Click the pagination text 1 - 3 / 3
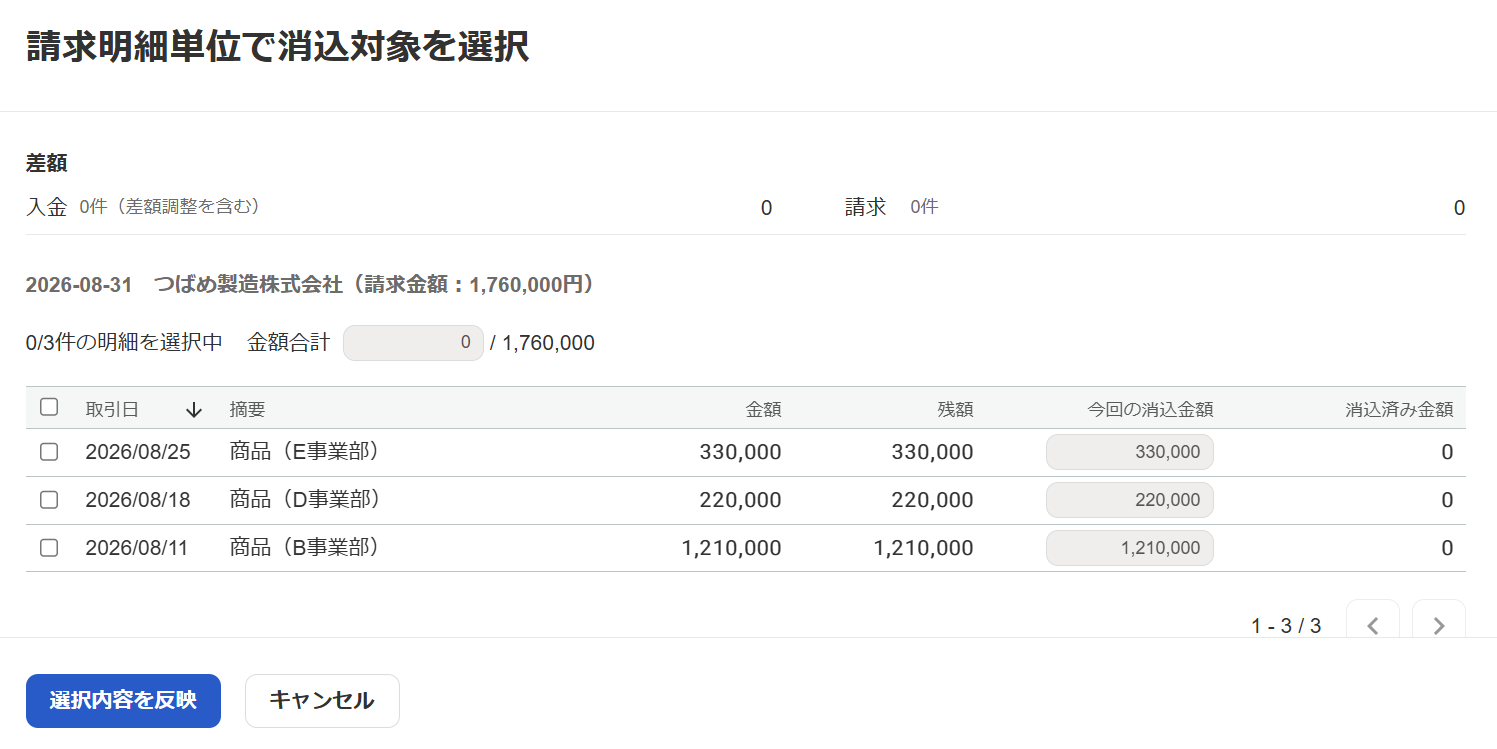This screenshot has width=1497, height=749. 1286,626
